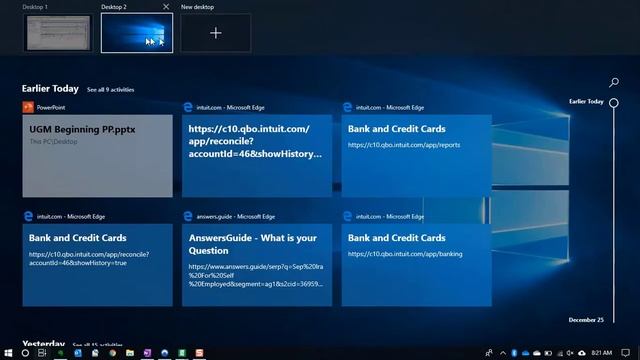Open the Action Center notifications icon
This screenshot has height=360, width=640.
coord(625,353)
